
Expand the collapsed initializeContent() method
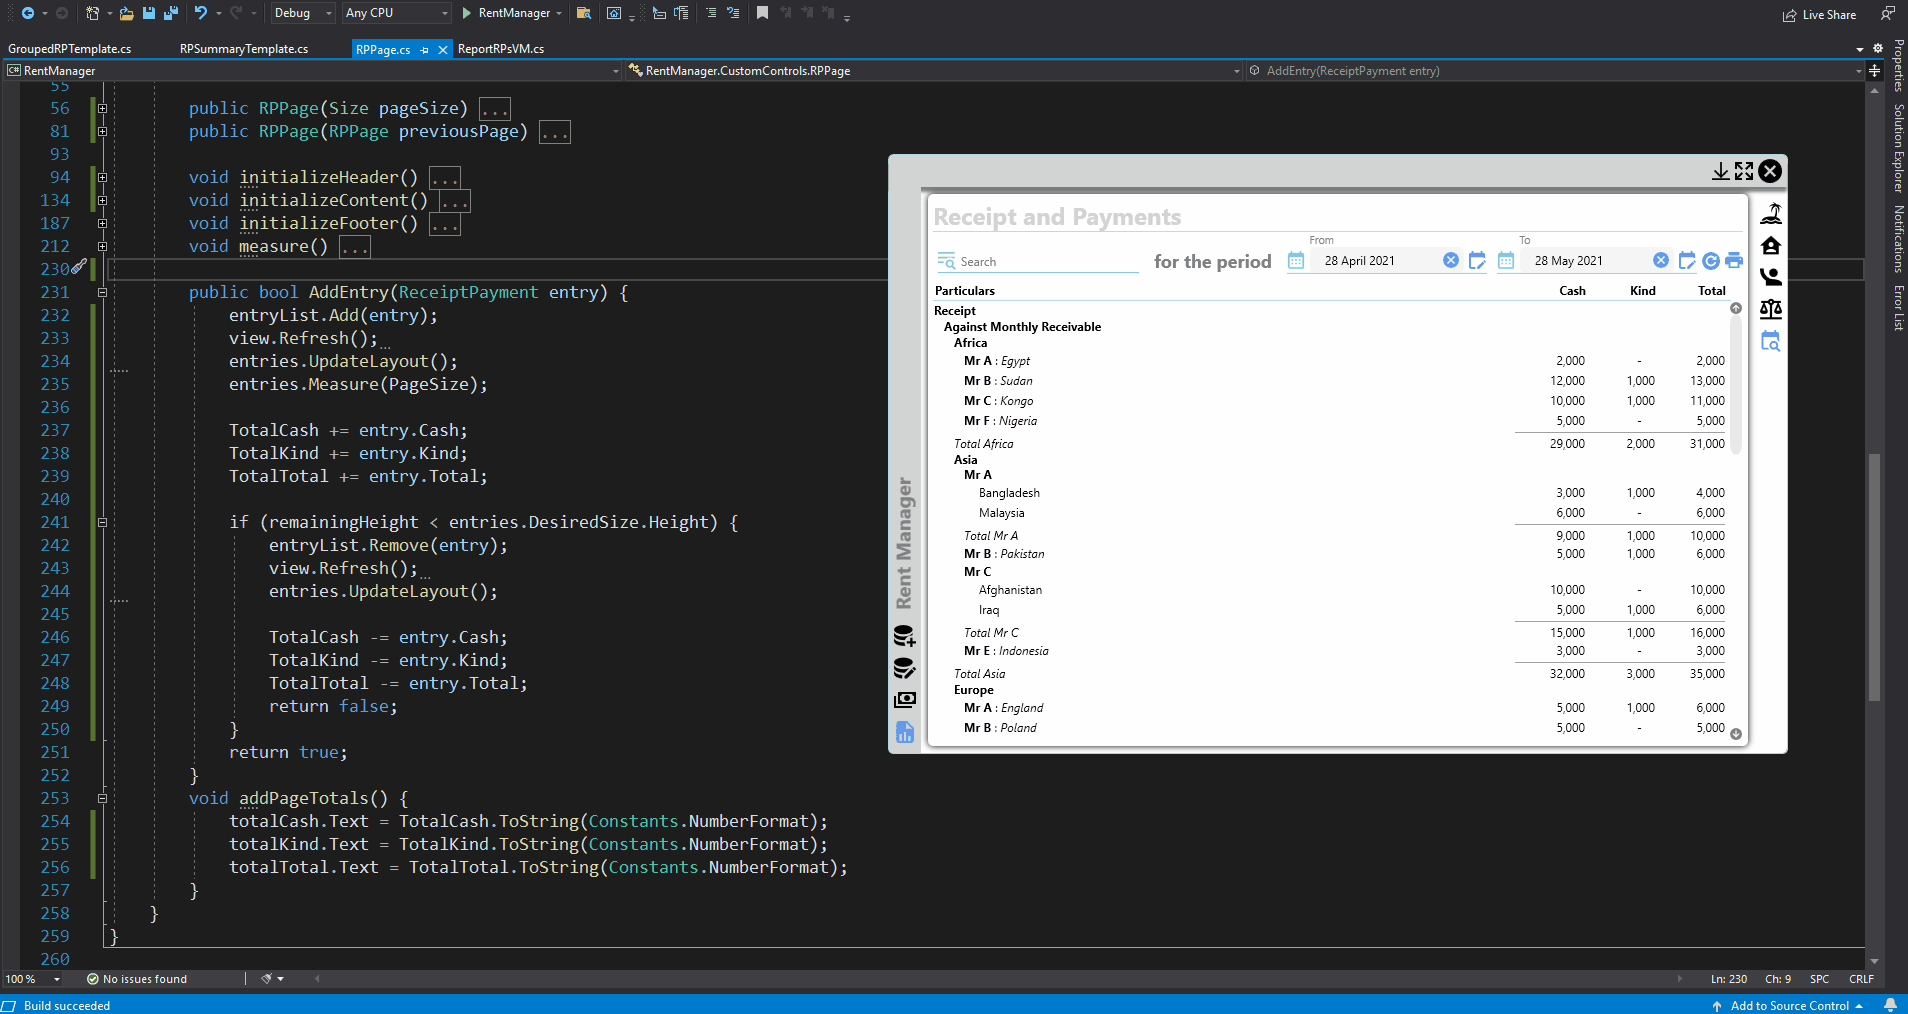(x=102, y=200)
